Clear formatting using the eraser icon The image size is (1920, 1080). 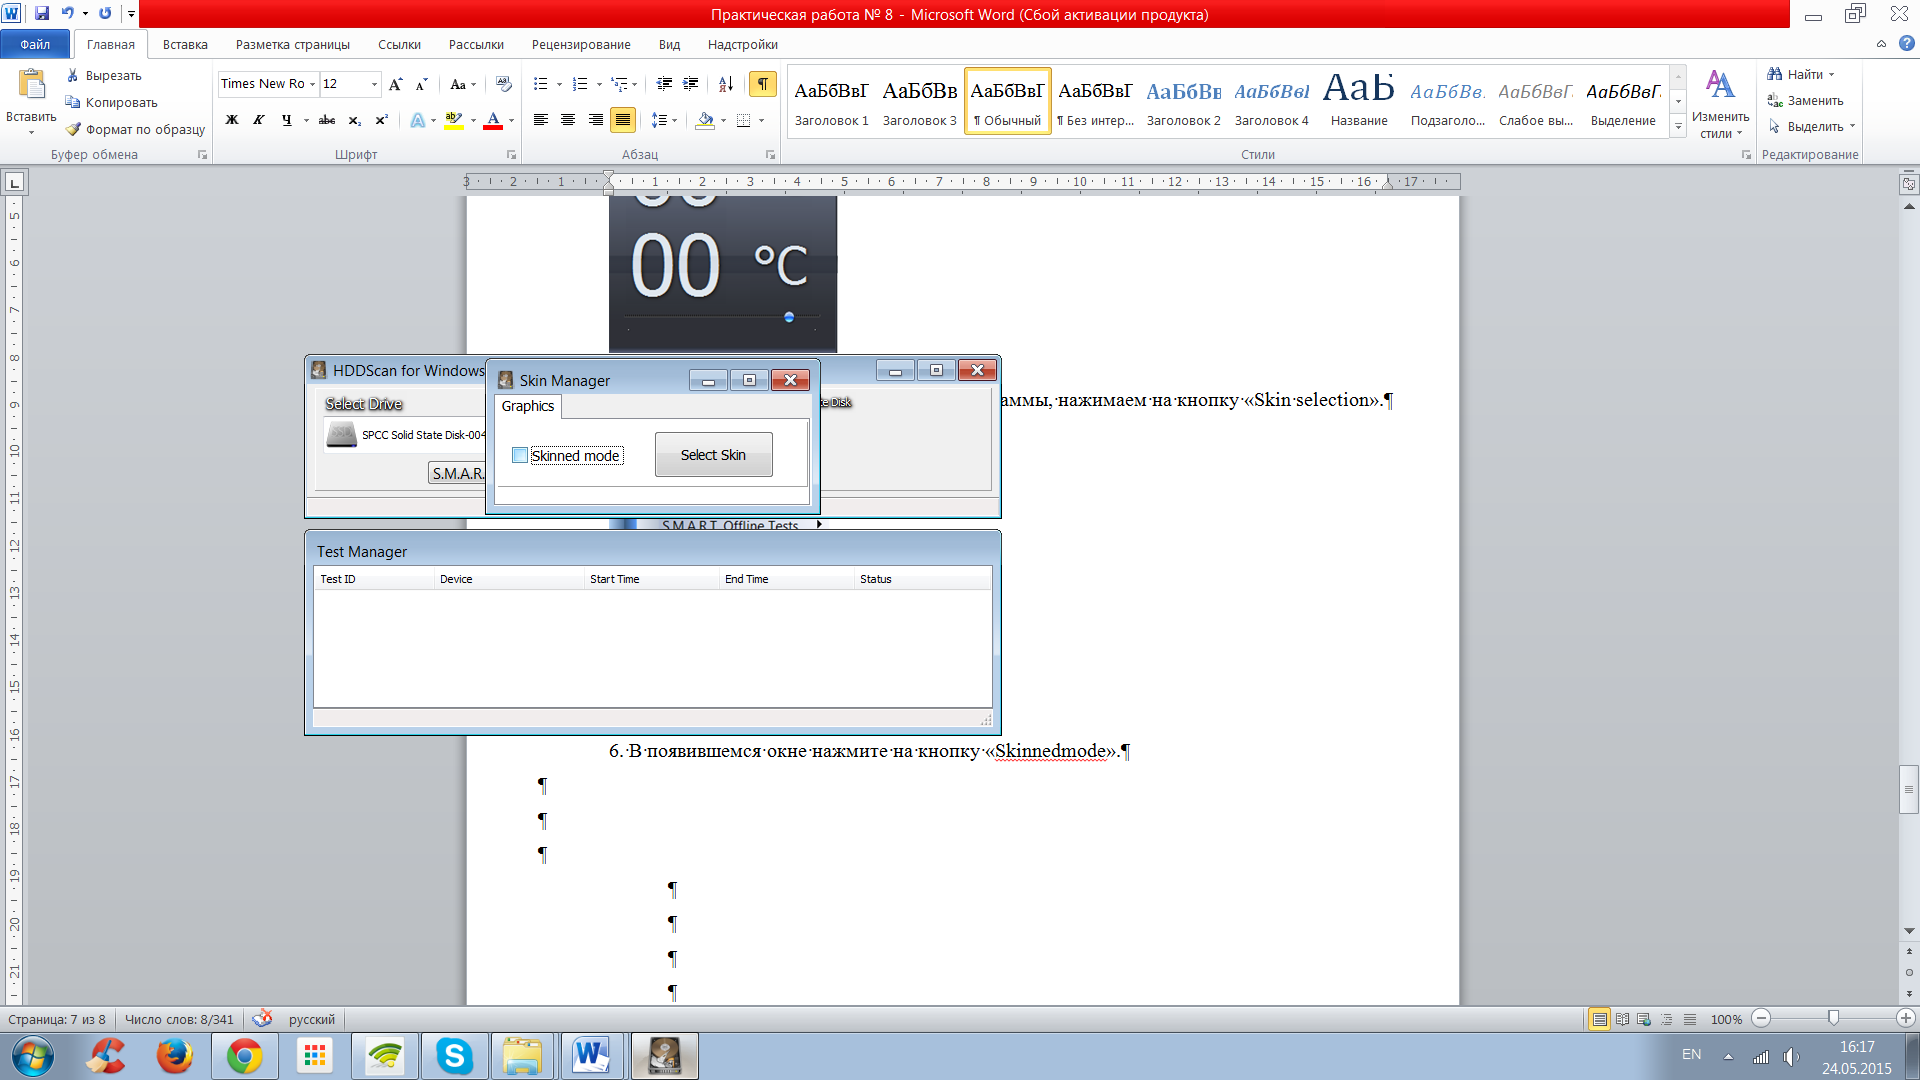503,84
